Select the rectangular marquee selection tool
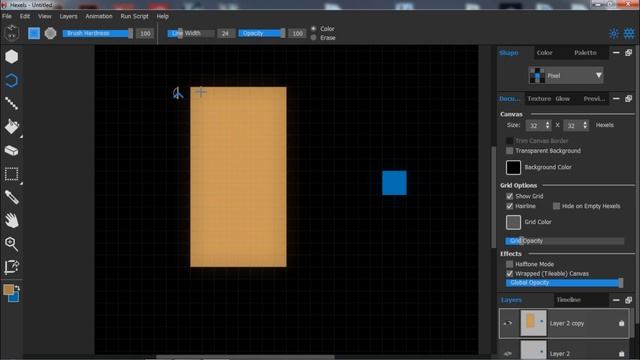This screenshot has height=360, width=640. point(11,174)
